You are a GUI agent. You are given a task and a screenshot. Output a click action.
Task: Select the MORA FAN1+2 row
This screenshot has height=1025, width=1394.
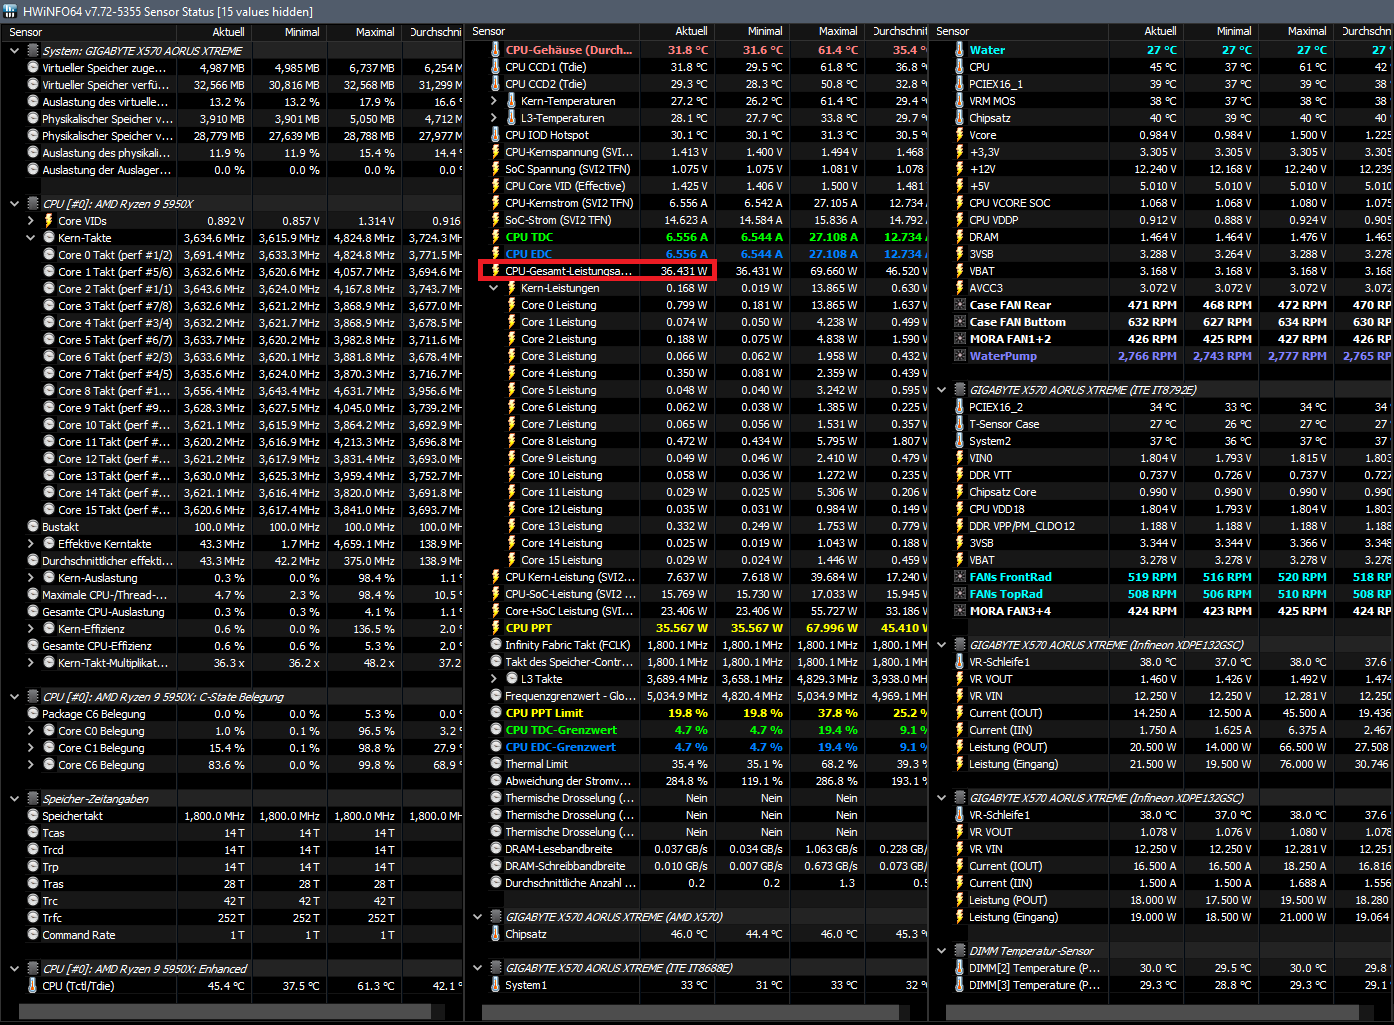coord(1161,339)
